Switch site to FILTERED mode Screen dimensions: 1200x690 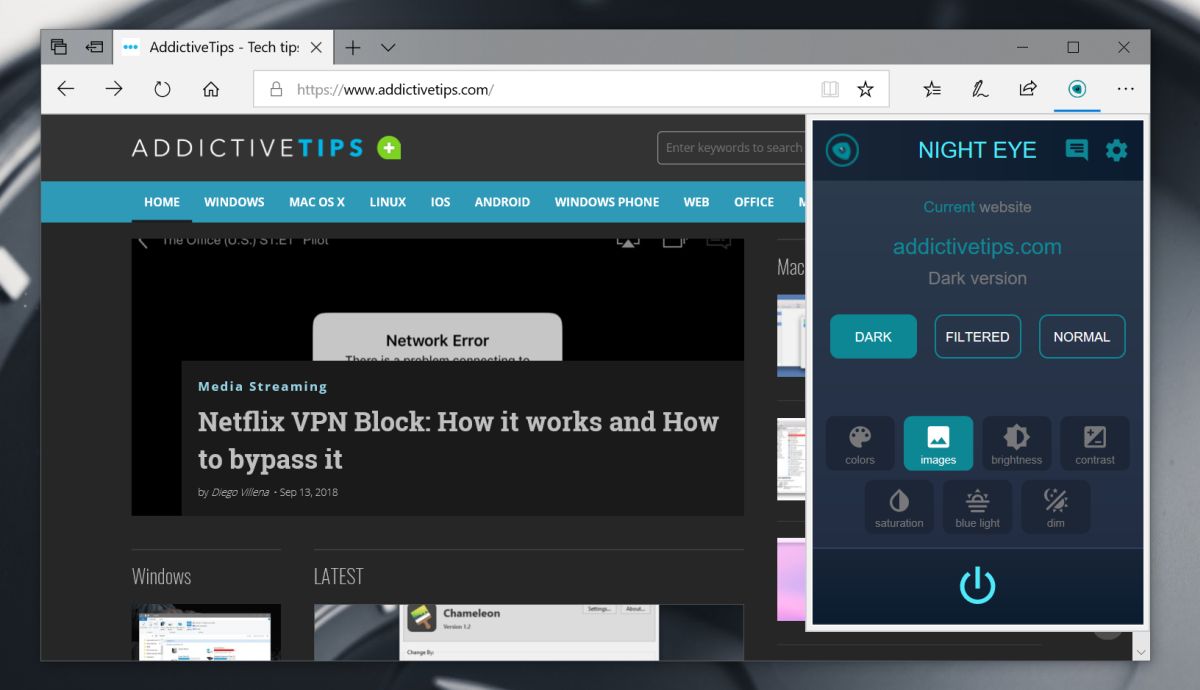coord(977,337)
